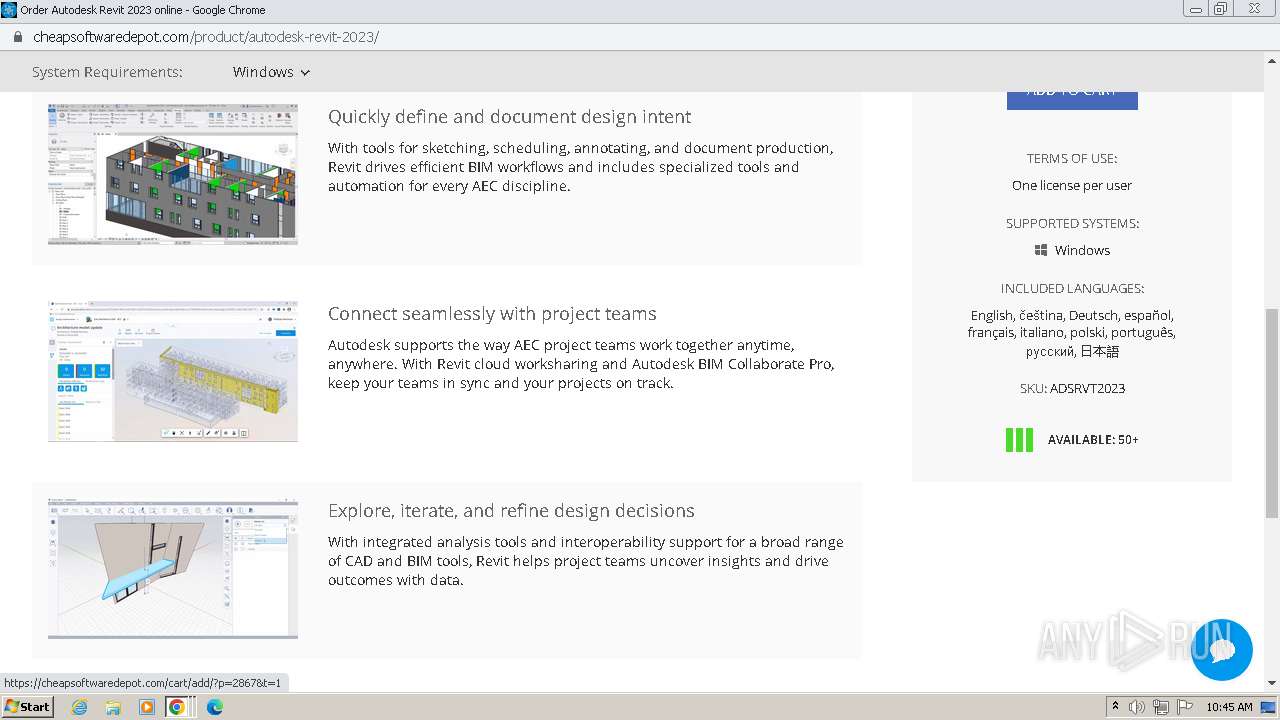This screenshot has height=720, width=1280.
Task: Click the volume speaker tray icon
Action: click(x=1137, y=707)
